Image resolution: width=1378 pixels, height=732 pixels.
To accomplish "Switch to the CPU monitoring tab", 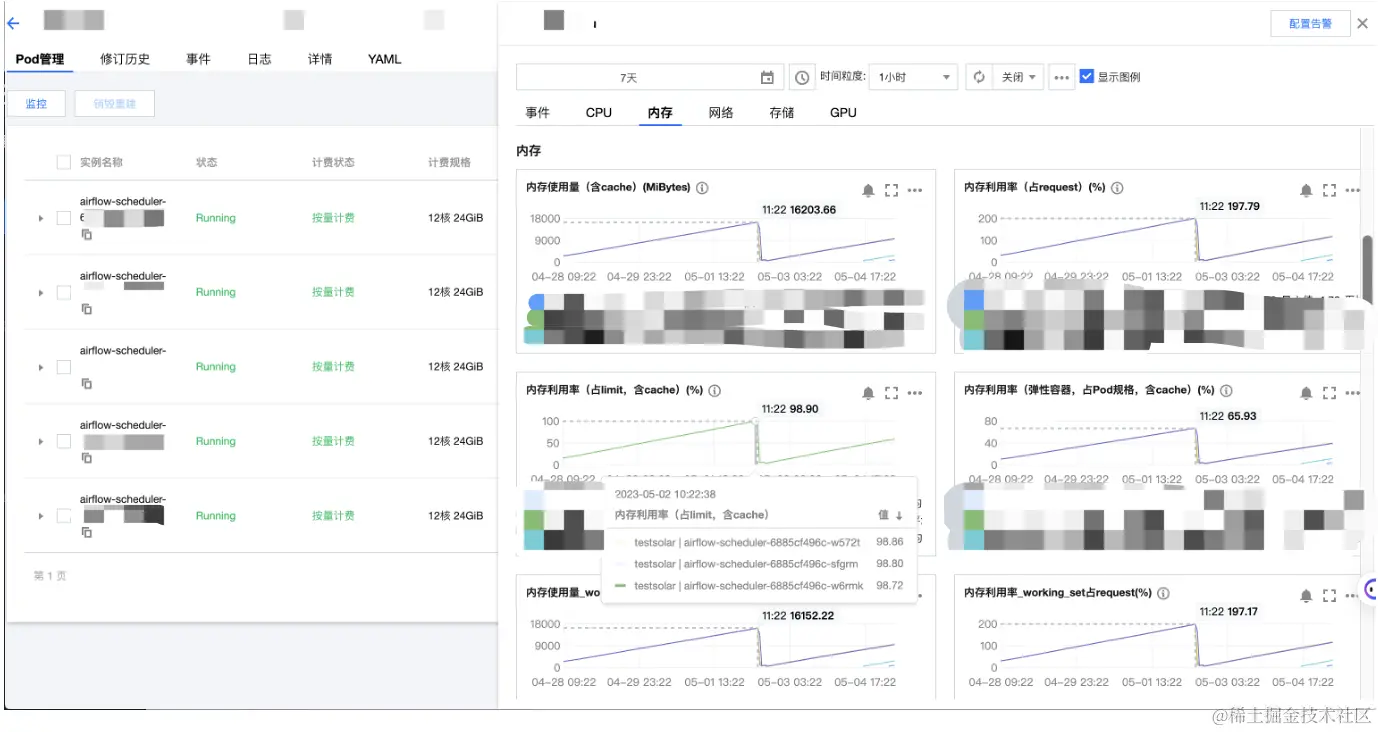I will click(x=599, y=113).
